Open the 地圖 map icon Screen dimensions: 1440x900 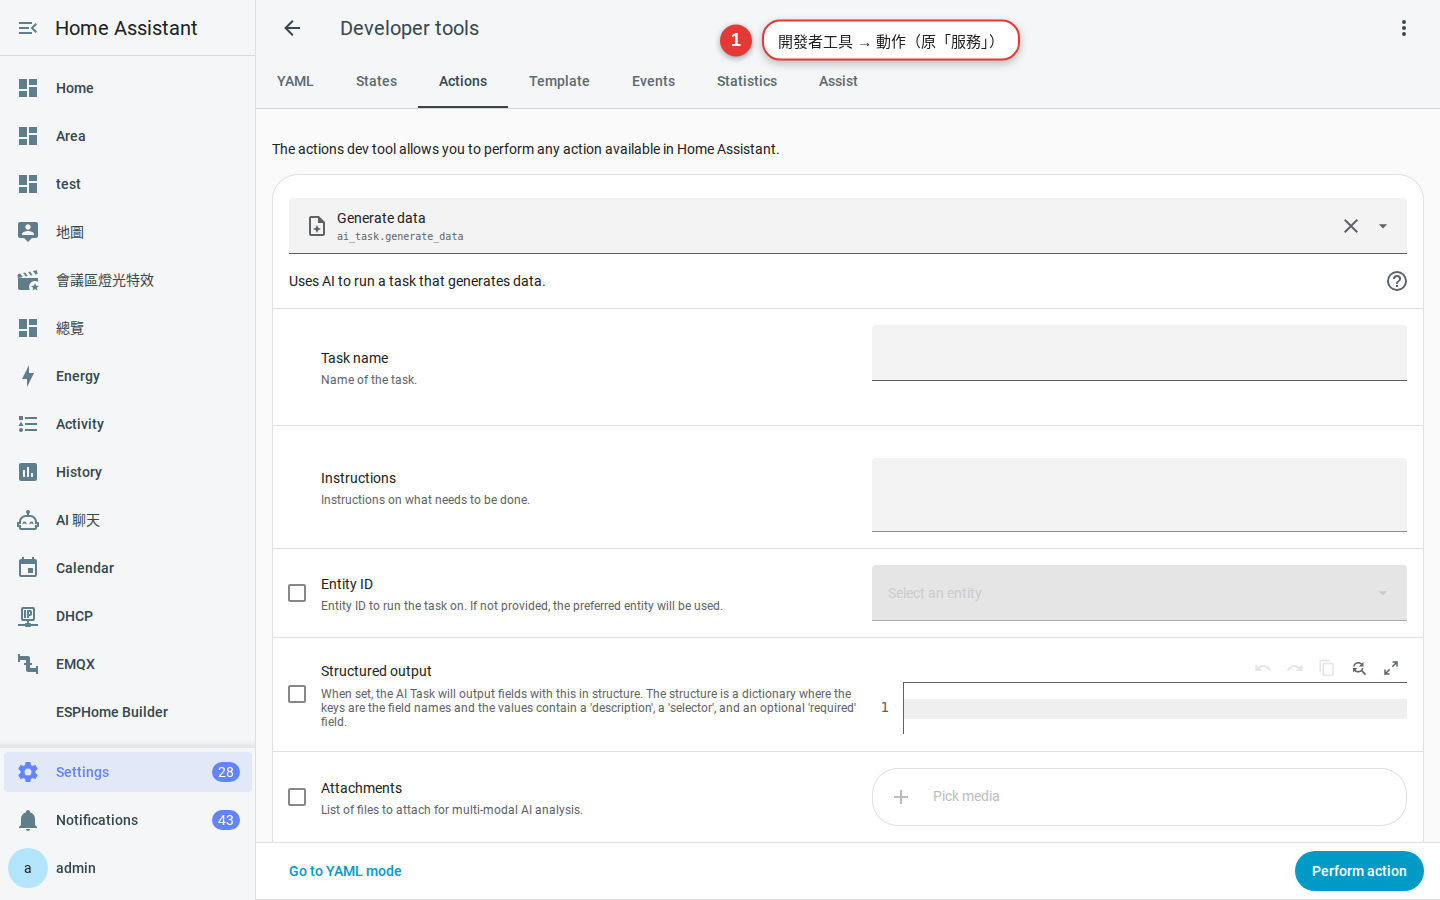pos(28,232)
